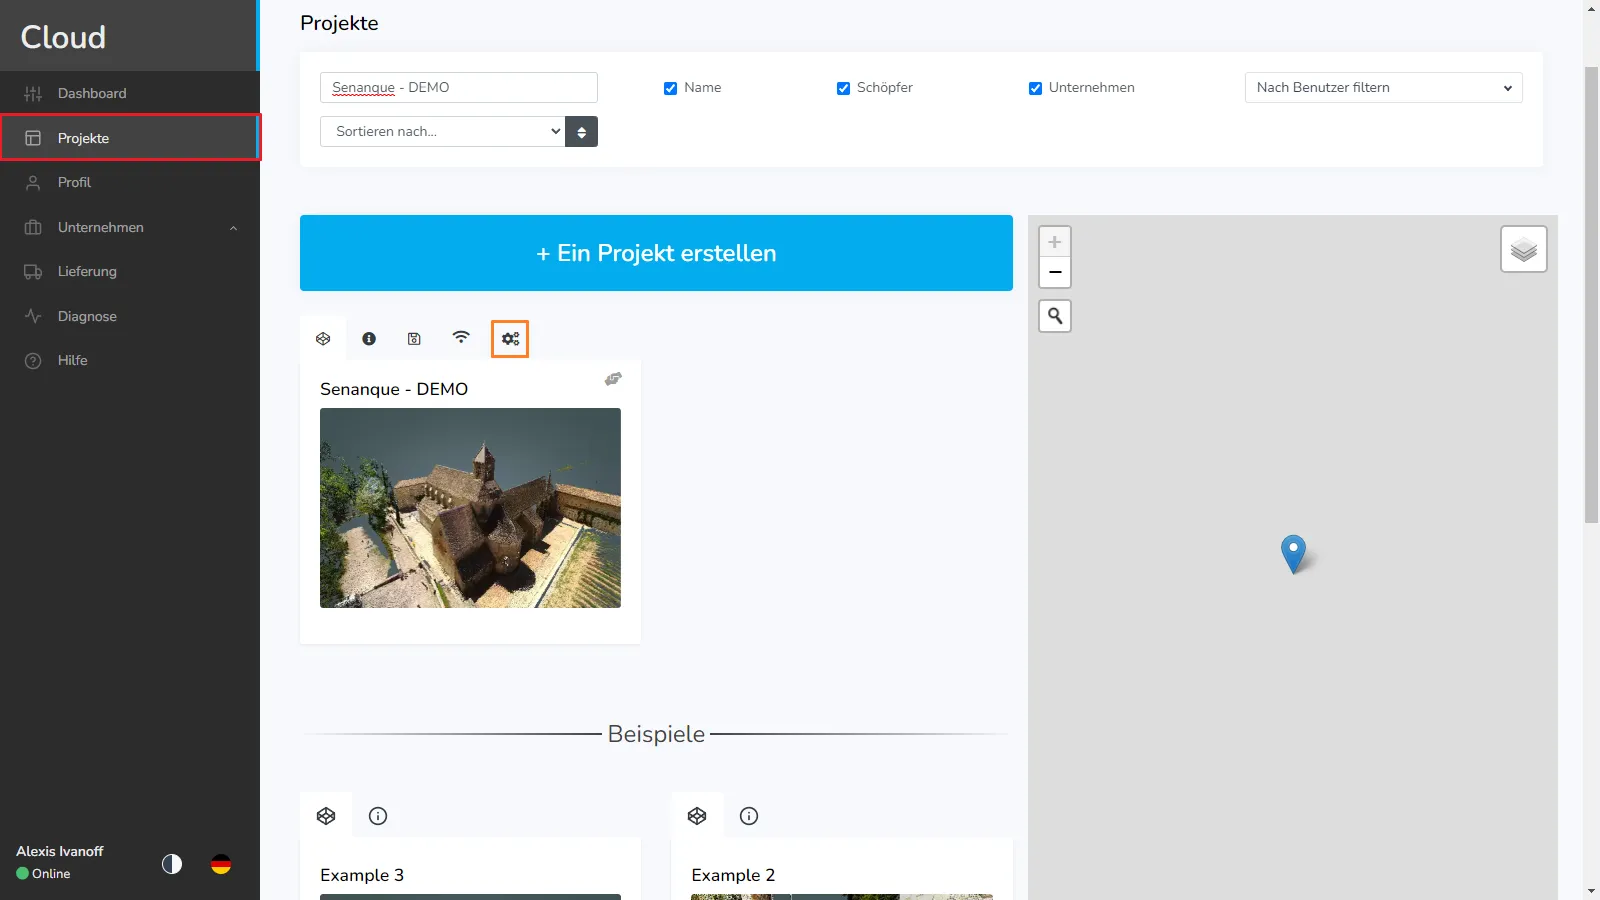The height and width of the screenshot is (900, 1600).
Task: Click the Hilfe question mark icon
Action: (x=33, y=360)
